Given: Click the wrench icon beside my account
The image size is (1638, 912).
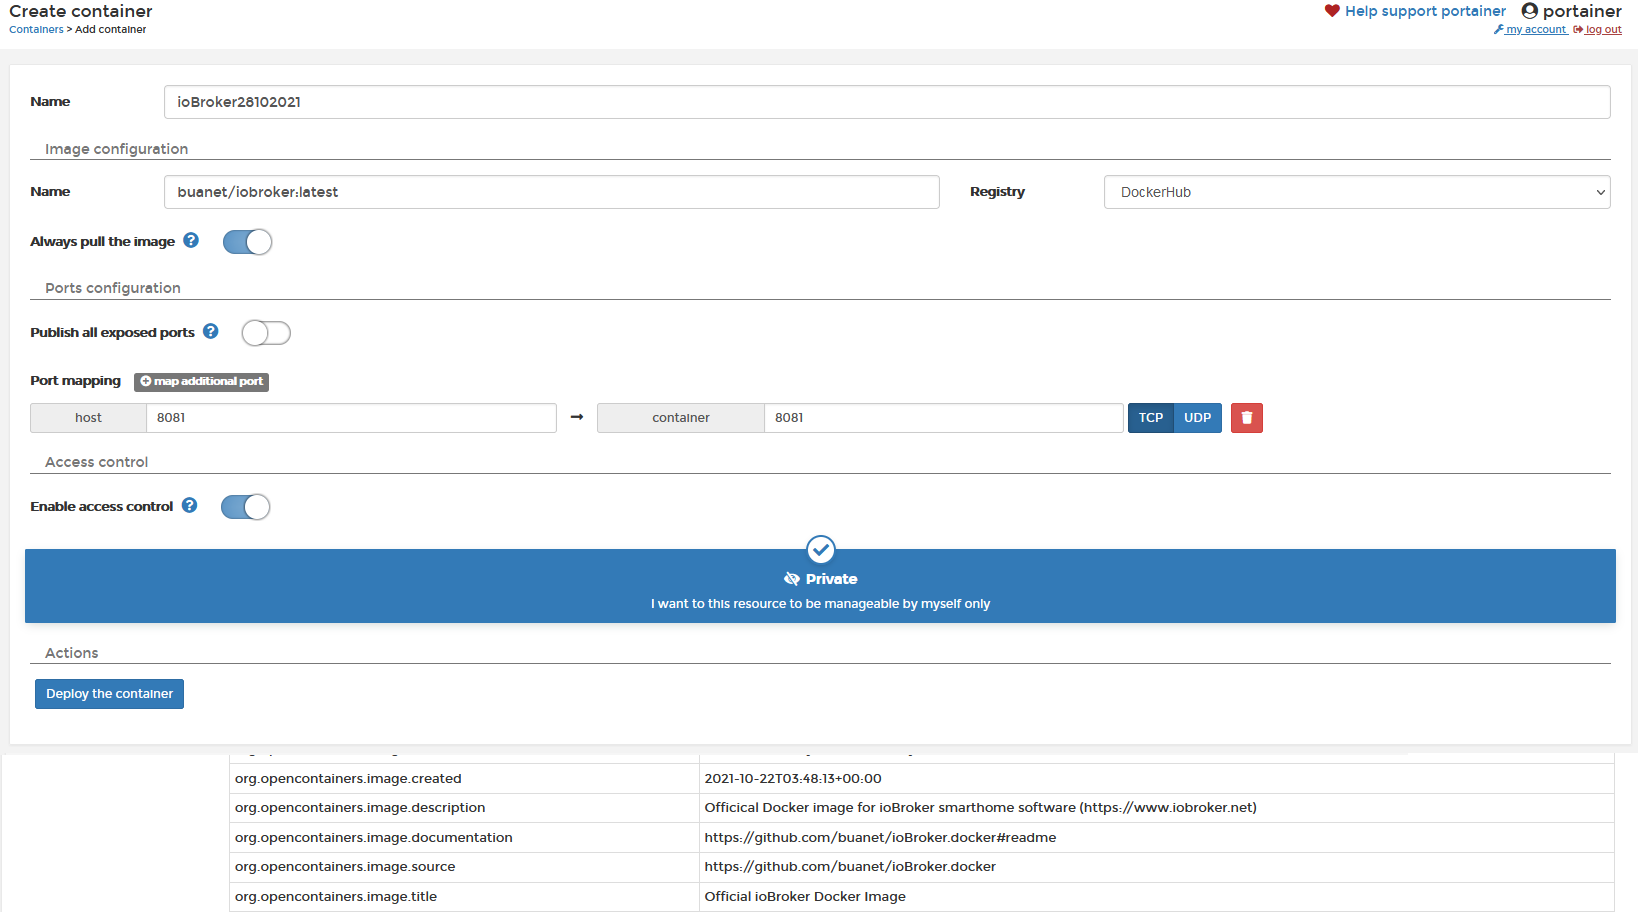Looking at the screenshot, I should pos(1499,30).
